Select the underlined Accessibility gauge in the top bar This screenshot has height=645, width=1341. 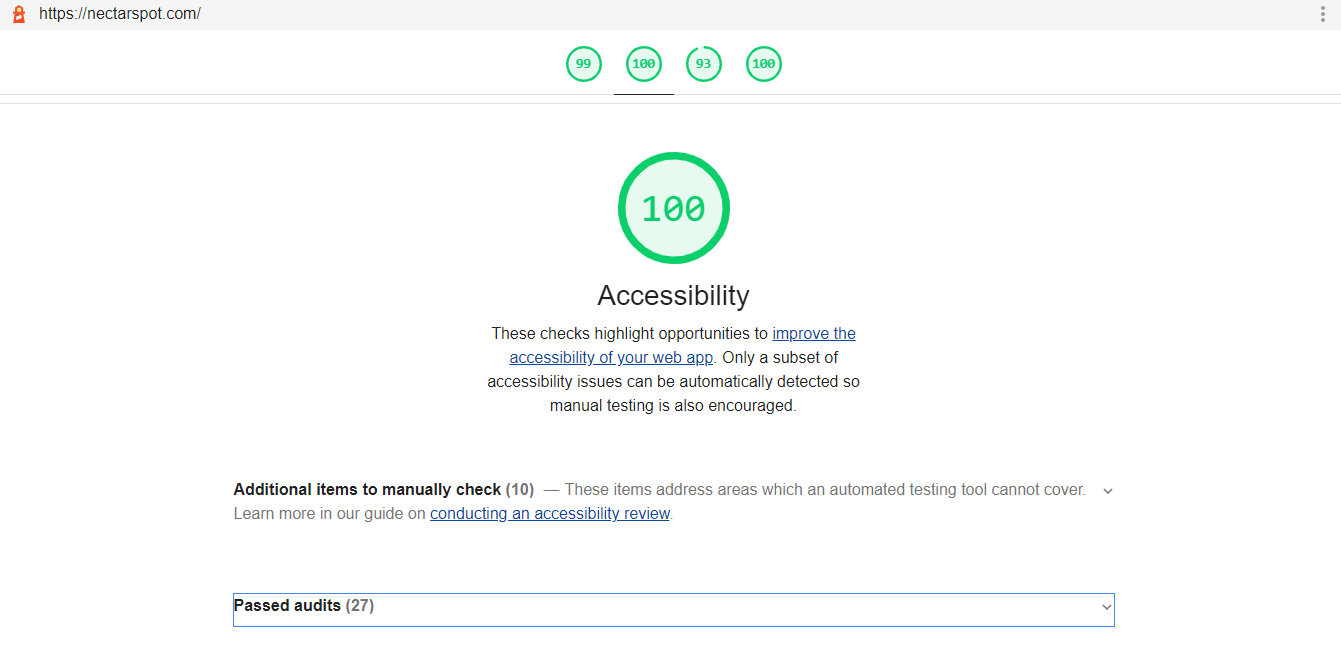pyautogui.click(x=643, y=64)
